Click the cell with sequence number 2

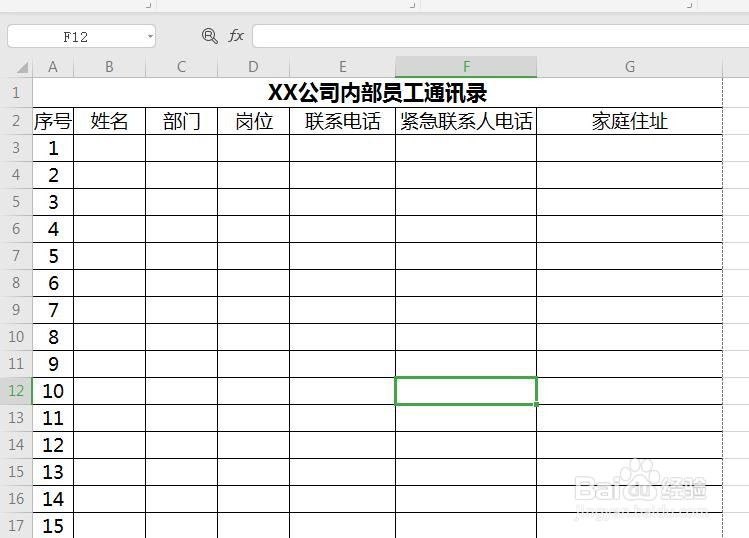[x=53, y=175]
